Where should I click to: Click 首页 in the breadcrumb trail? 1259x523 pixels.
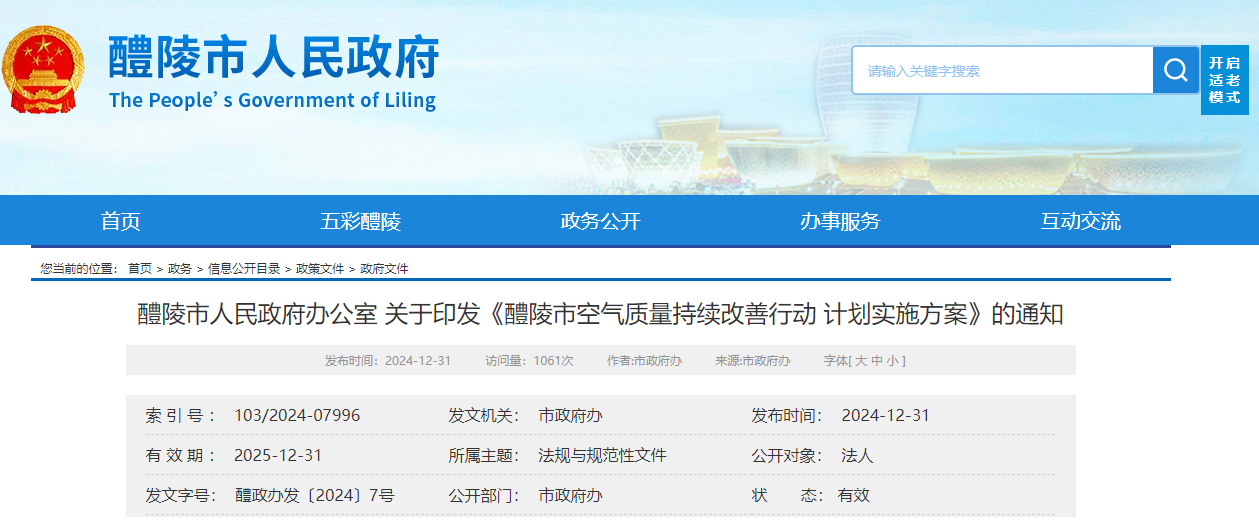point(140,269)
